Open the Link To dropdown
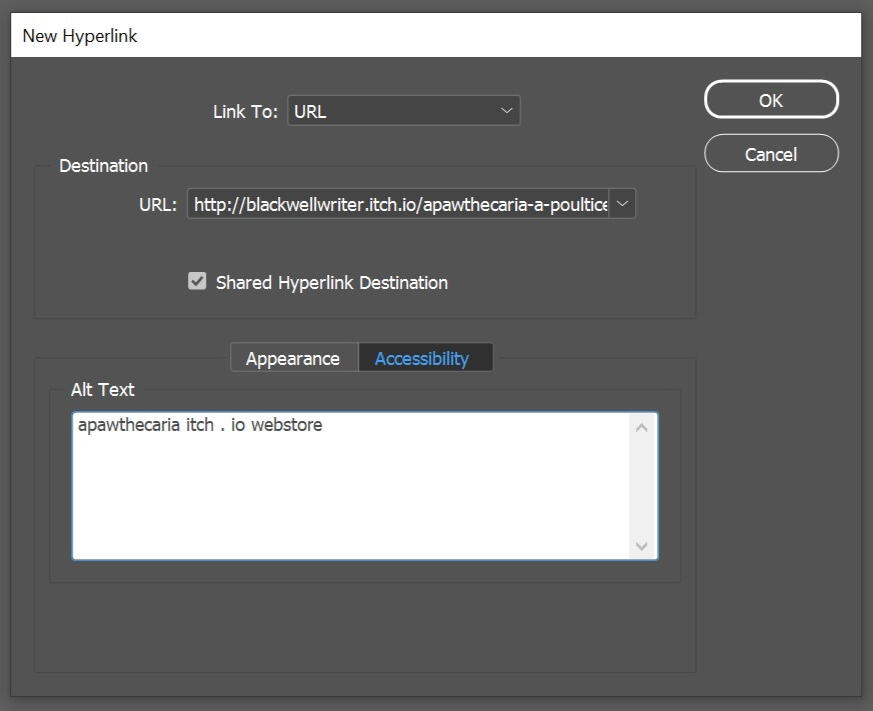Image resolution: width=873 pixels, height=711 pixels. [404, 110]
